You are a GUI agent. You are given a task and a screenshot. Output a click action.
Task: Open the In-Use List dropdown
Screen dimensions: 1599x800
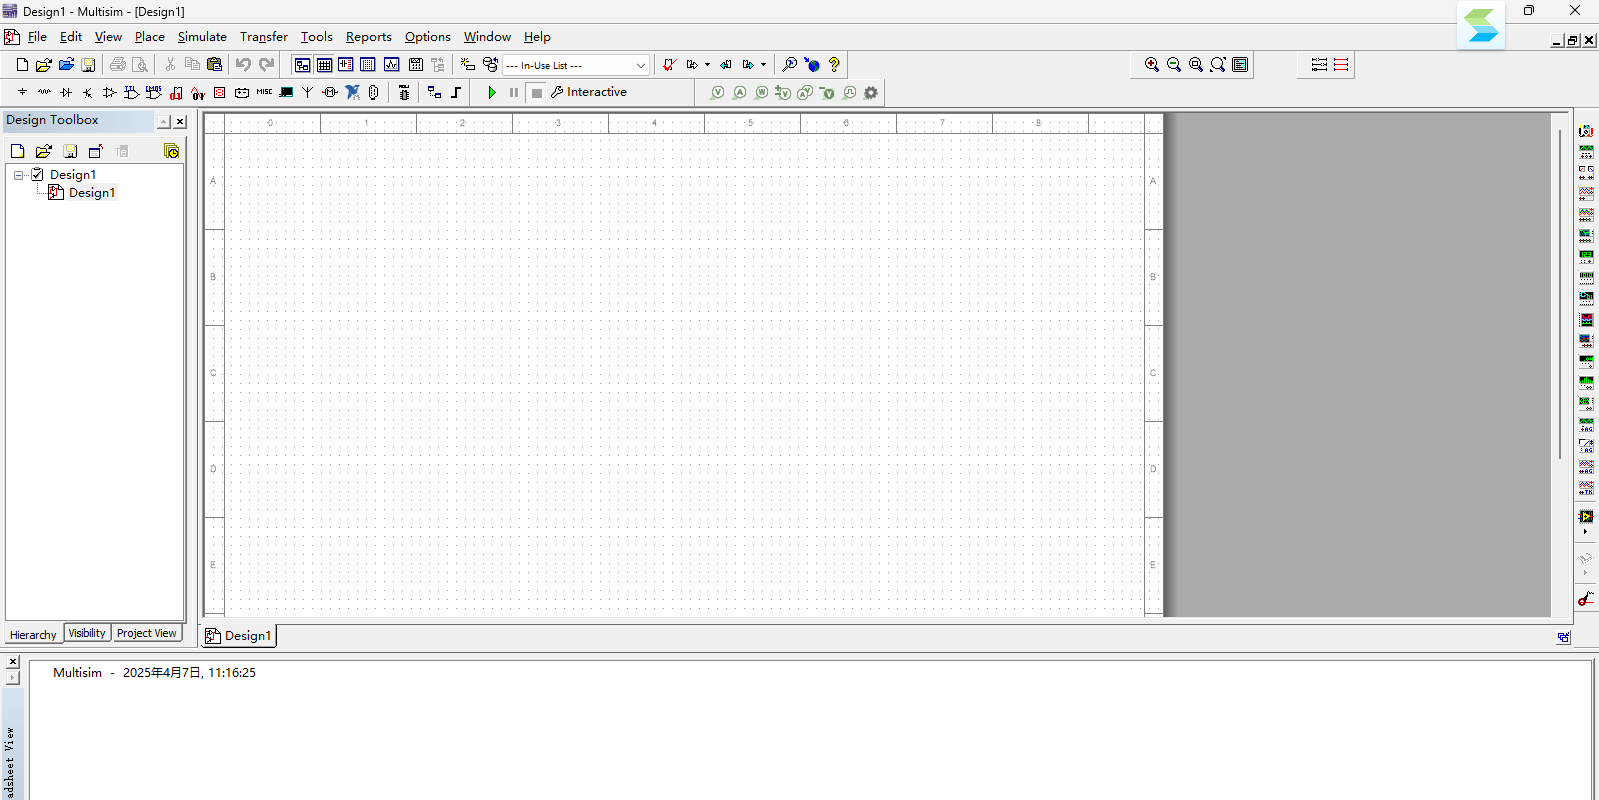(576, 65)
